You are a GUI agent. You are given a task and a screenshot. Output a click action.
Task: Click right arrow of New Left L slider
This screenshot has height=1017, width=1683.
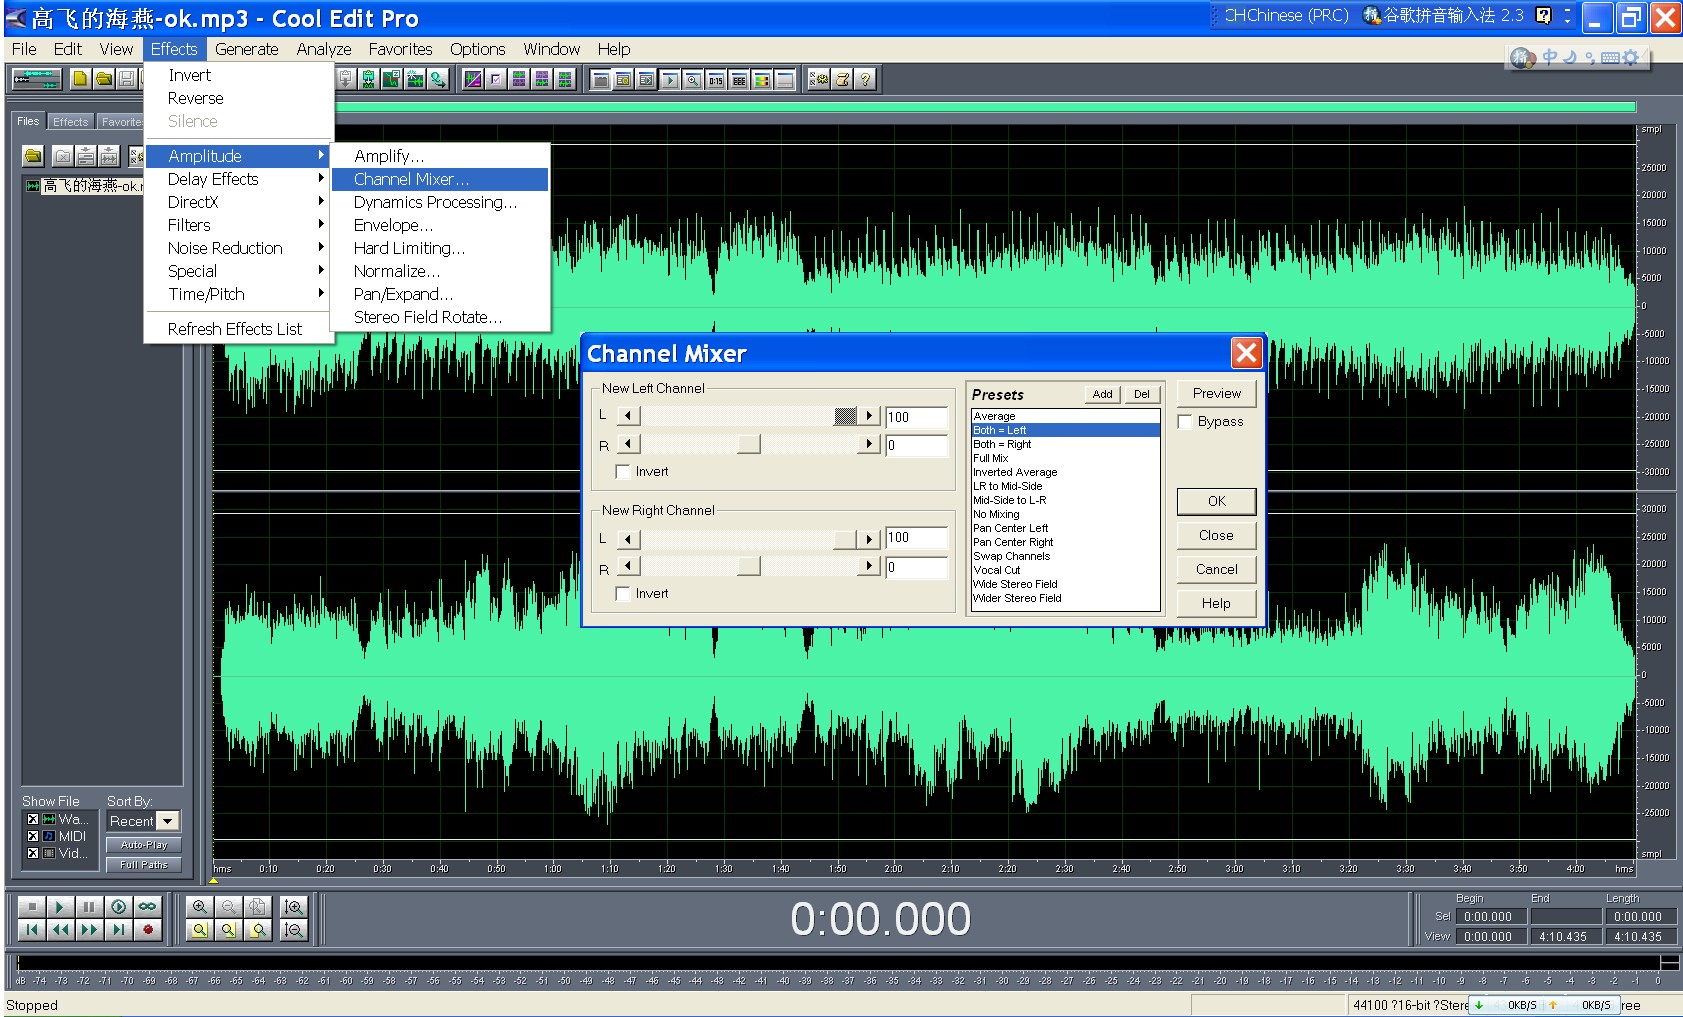pos(869,416)
